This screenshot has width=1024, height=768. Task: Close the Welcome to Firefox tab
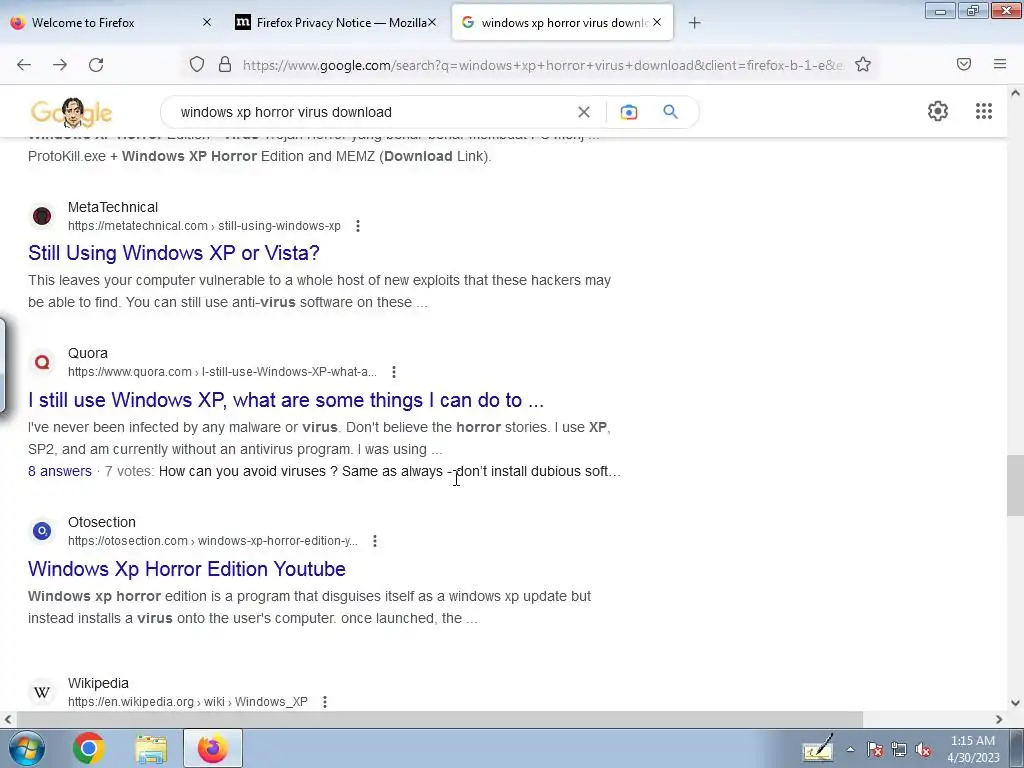tap(207, 22)
